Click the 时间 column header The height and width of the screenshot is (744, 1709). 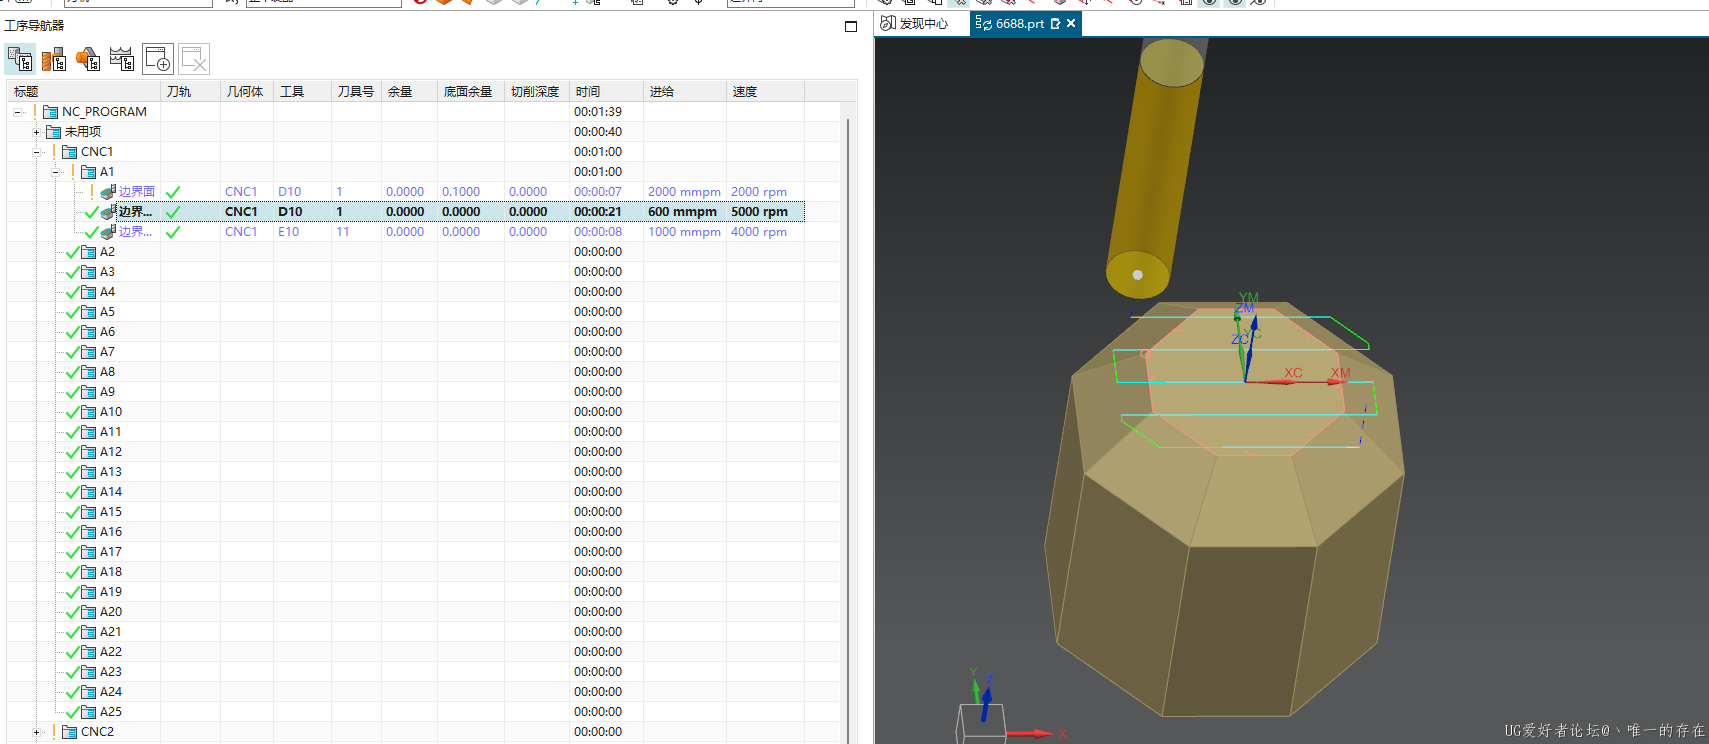click(x=607, y=92)
